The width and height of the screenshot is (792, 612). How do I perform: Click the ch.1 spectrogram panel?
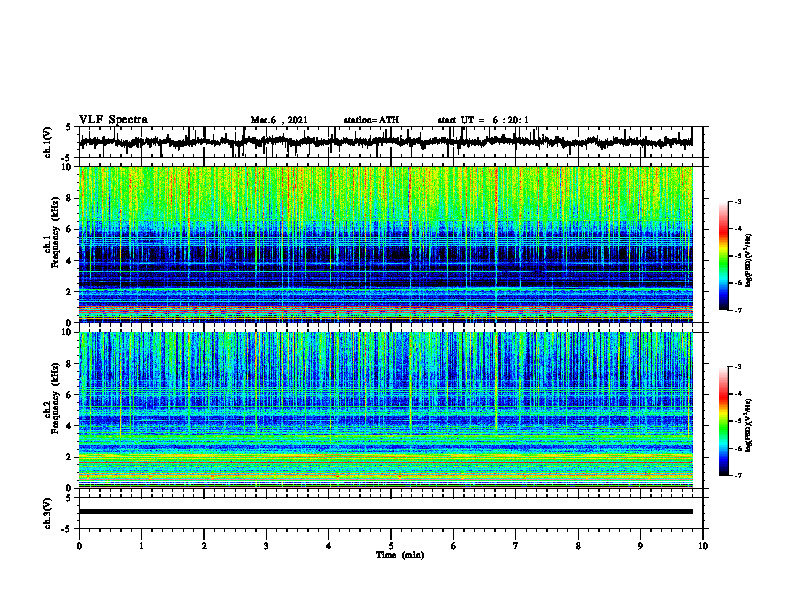coord(386,244)
